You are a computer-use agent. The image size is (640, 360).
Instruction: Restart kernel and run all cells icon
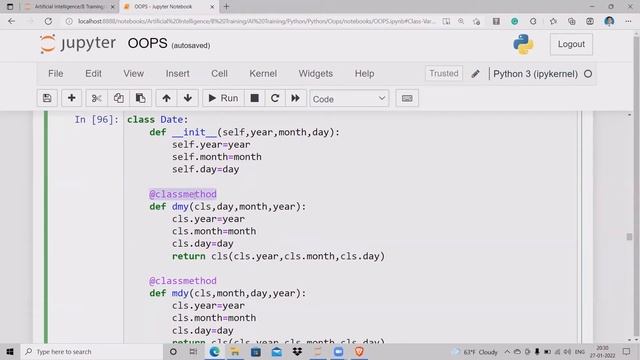[296, 98]
